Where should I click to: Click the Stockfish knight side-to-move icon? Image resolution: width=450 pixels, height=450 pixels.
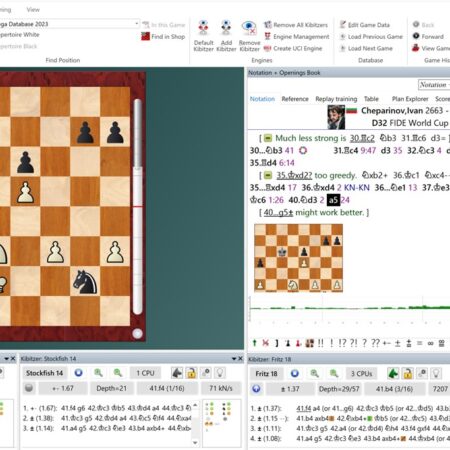177,373
